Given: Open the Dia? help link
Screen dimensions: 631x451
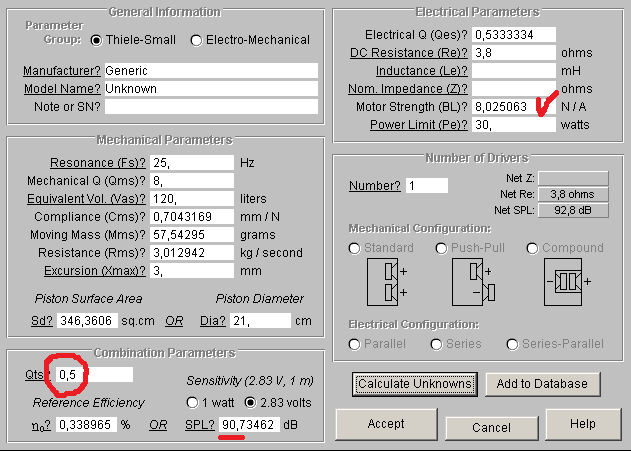Looking at the screenshot, I should click(x=212, y=321).
